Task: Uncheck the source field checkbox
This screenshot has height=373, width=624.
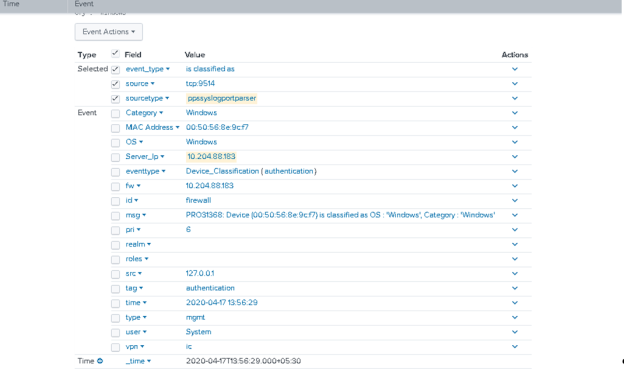Action: click(115, 84)
